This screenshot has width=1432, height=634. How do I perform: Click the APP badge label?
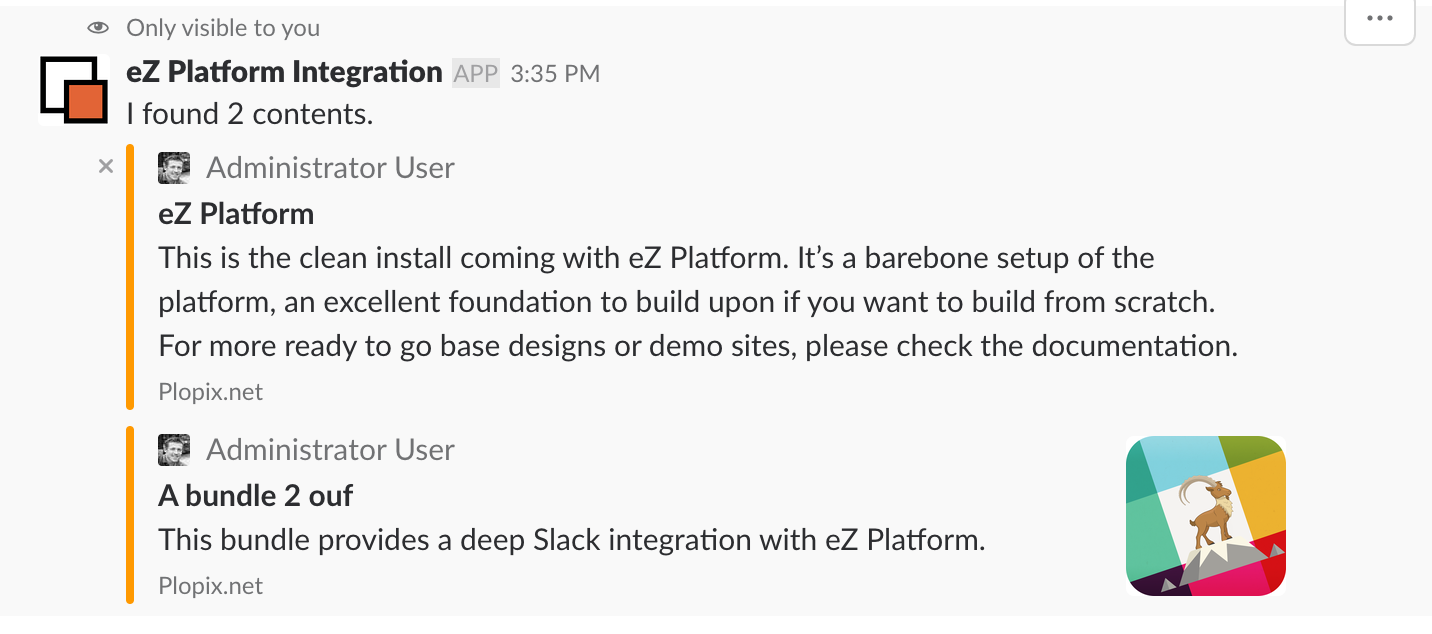point(476,73)
